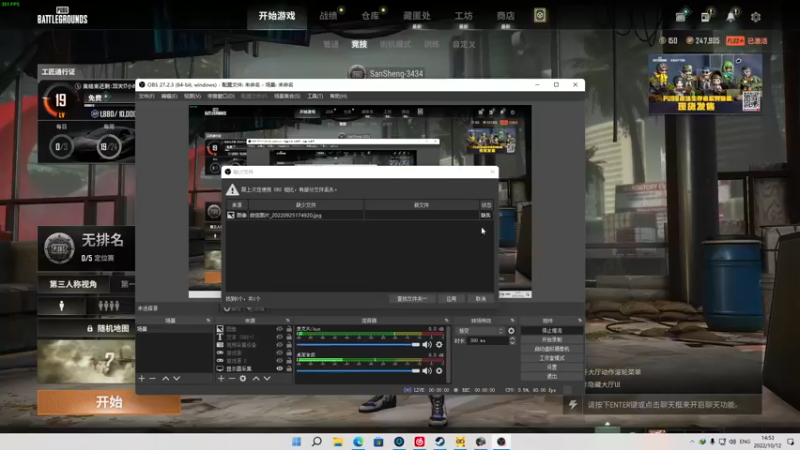Move scene down in the Scenes dock

177,379
